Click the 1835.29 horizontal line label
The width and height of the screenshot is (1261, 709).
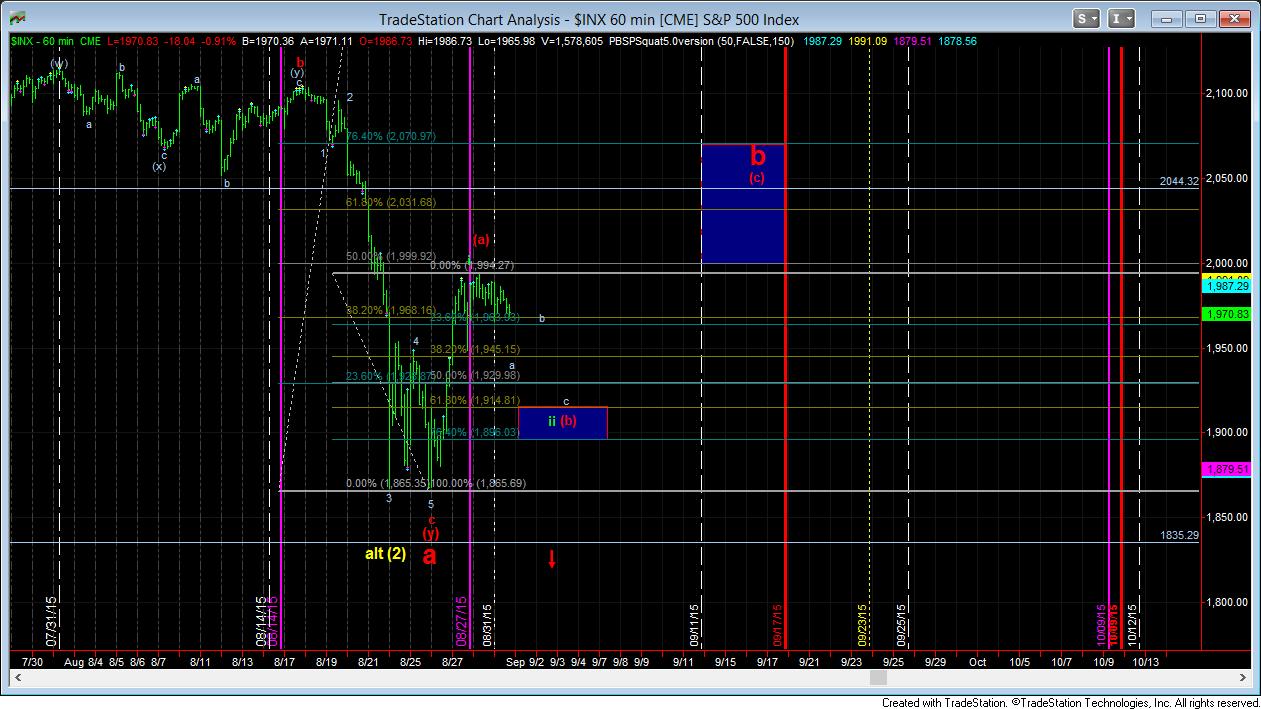pyautogui.click(x=1179, y=536)
